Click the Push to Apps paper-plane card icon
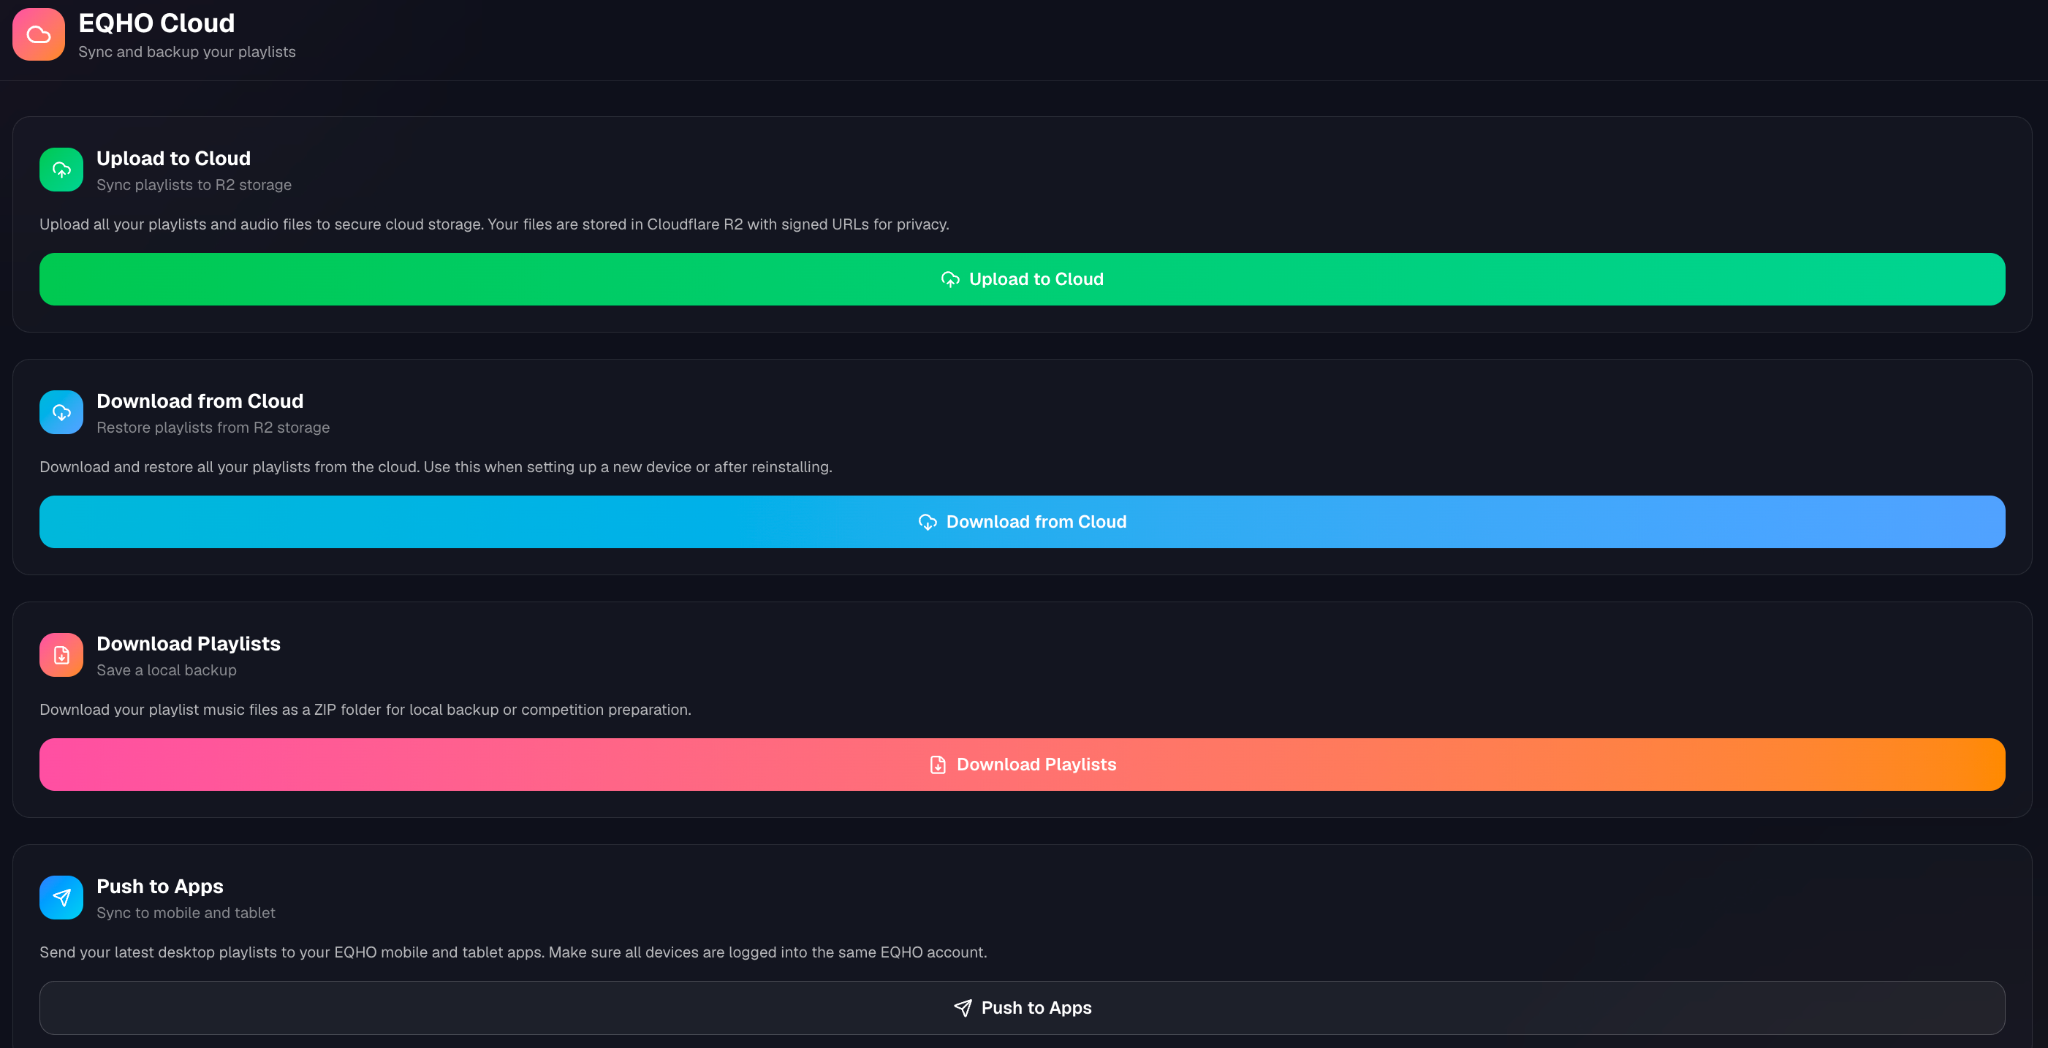The width and height of the screenshot is (2048, 1048). [61, 898]
